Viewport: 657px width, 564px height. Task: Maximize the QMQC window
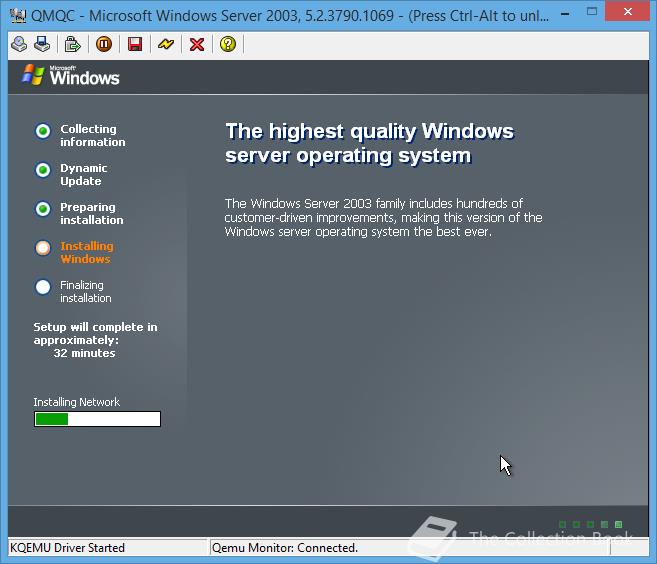(592, 12)
